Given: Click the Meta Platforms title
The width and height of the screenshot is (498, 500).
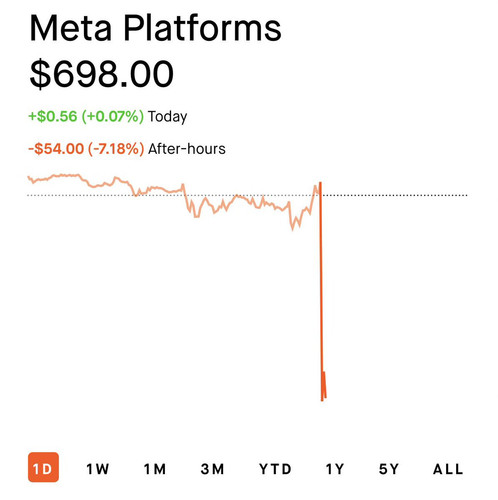Looking at the screenshot, I should click(x=155, y=29).
